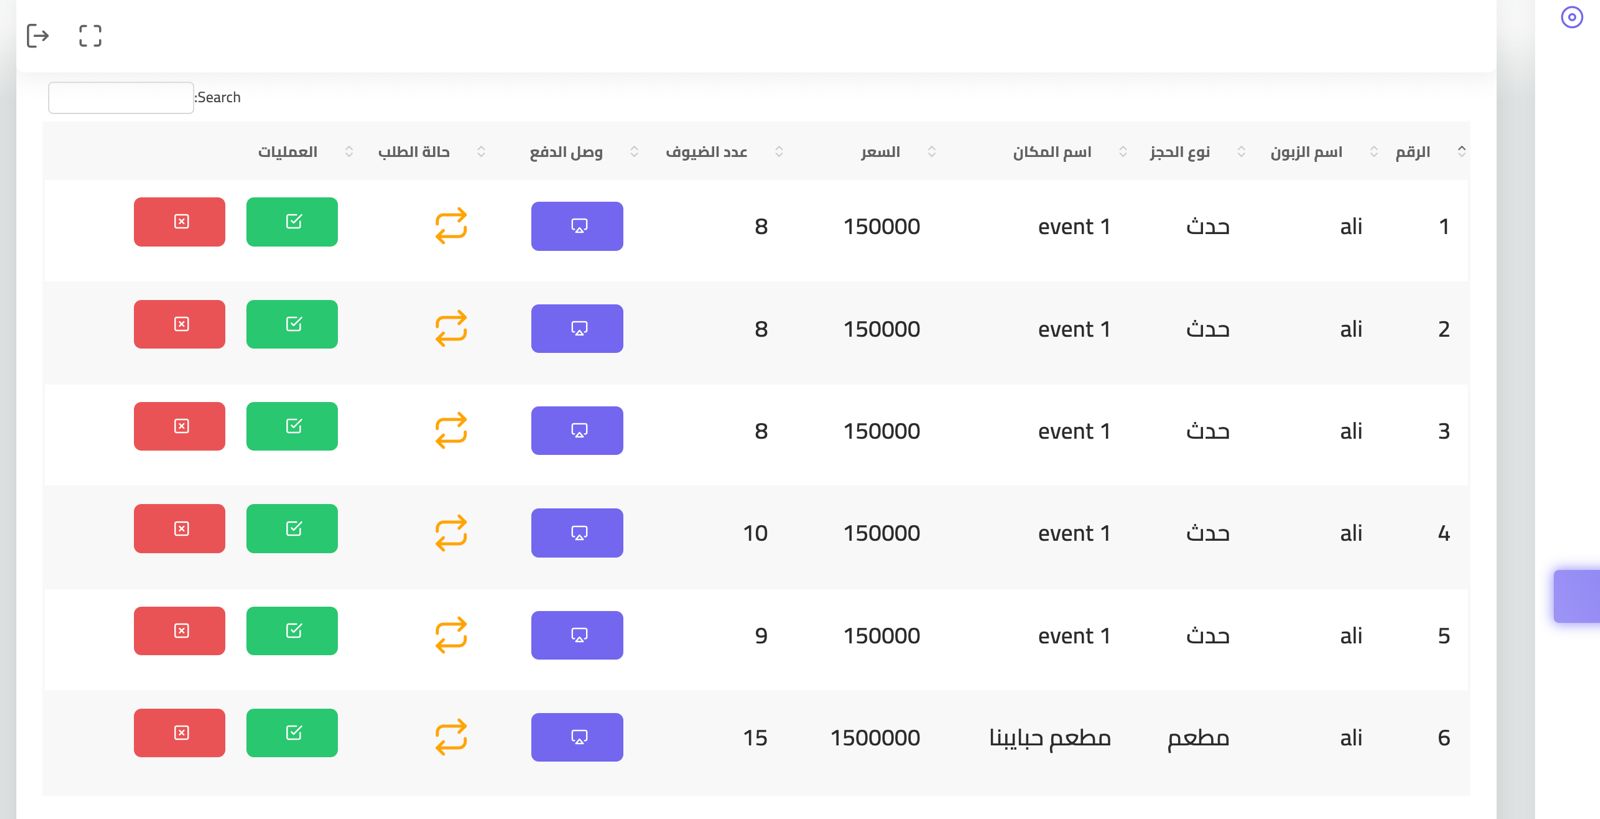
Task: View payment receipt for row 6
Action: (577, 737)
